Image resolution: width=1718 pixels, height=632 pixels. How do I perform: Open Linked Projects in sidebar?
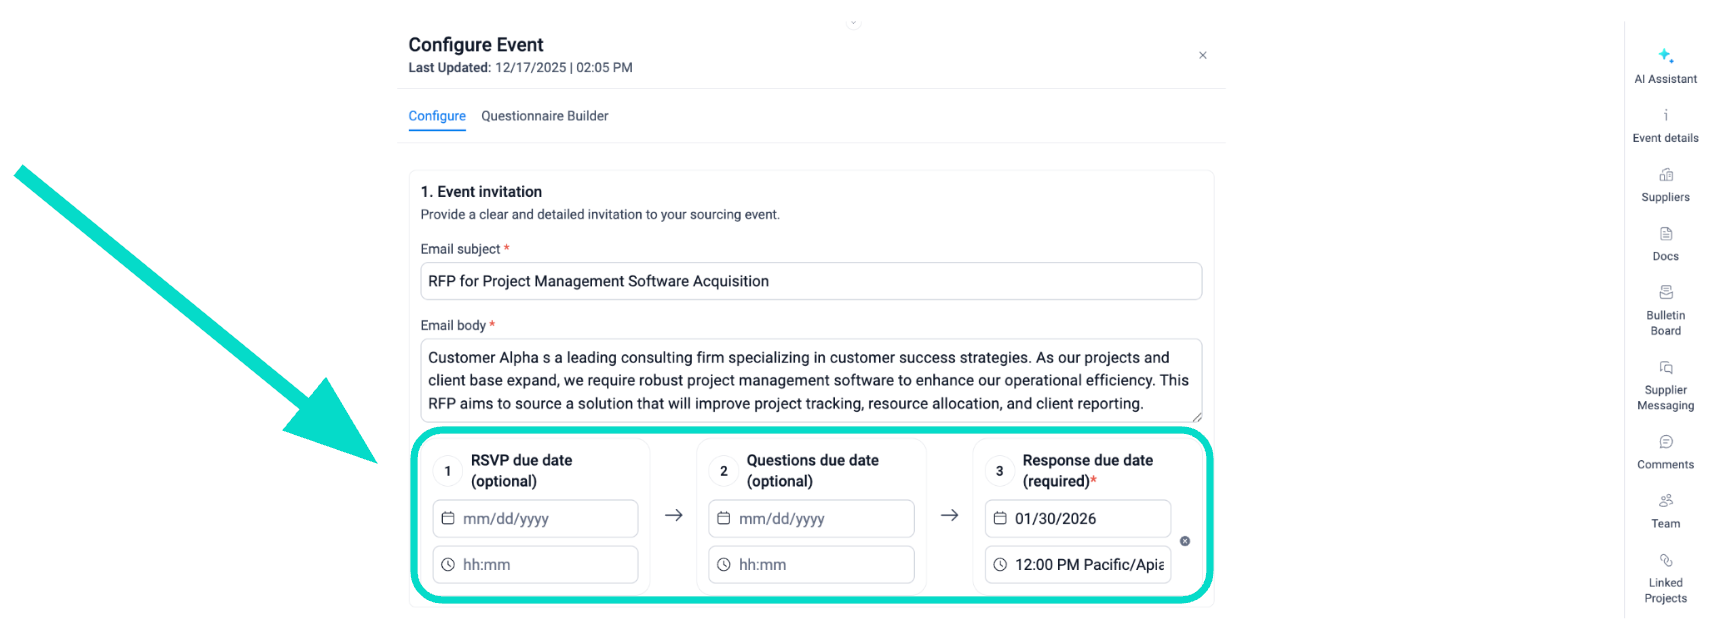(1665, 561)
